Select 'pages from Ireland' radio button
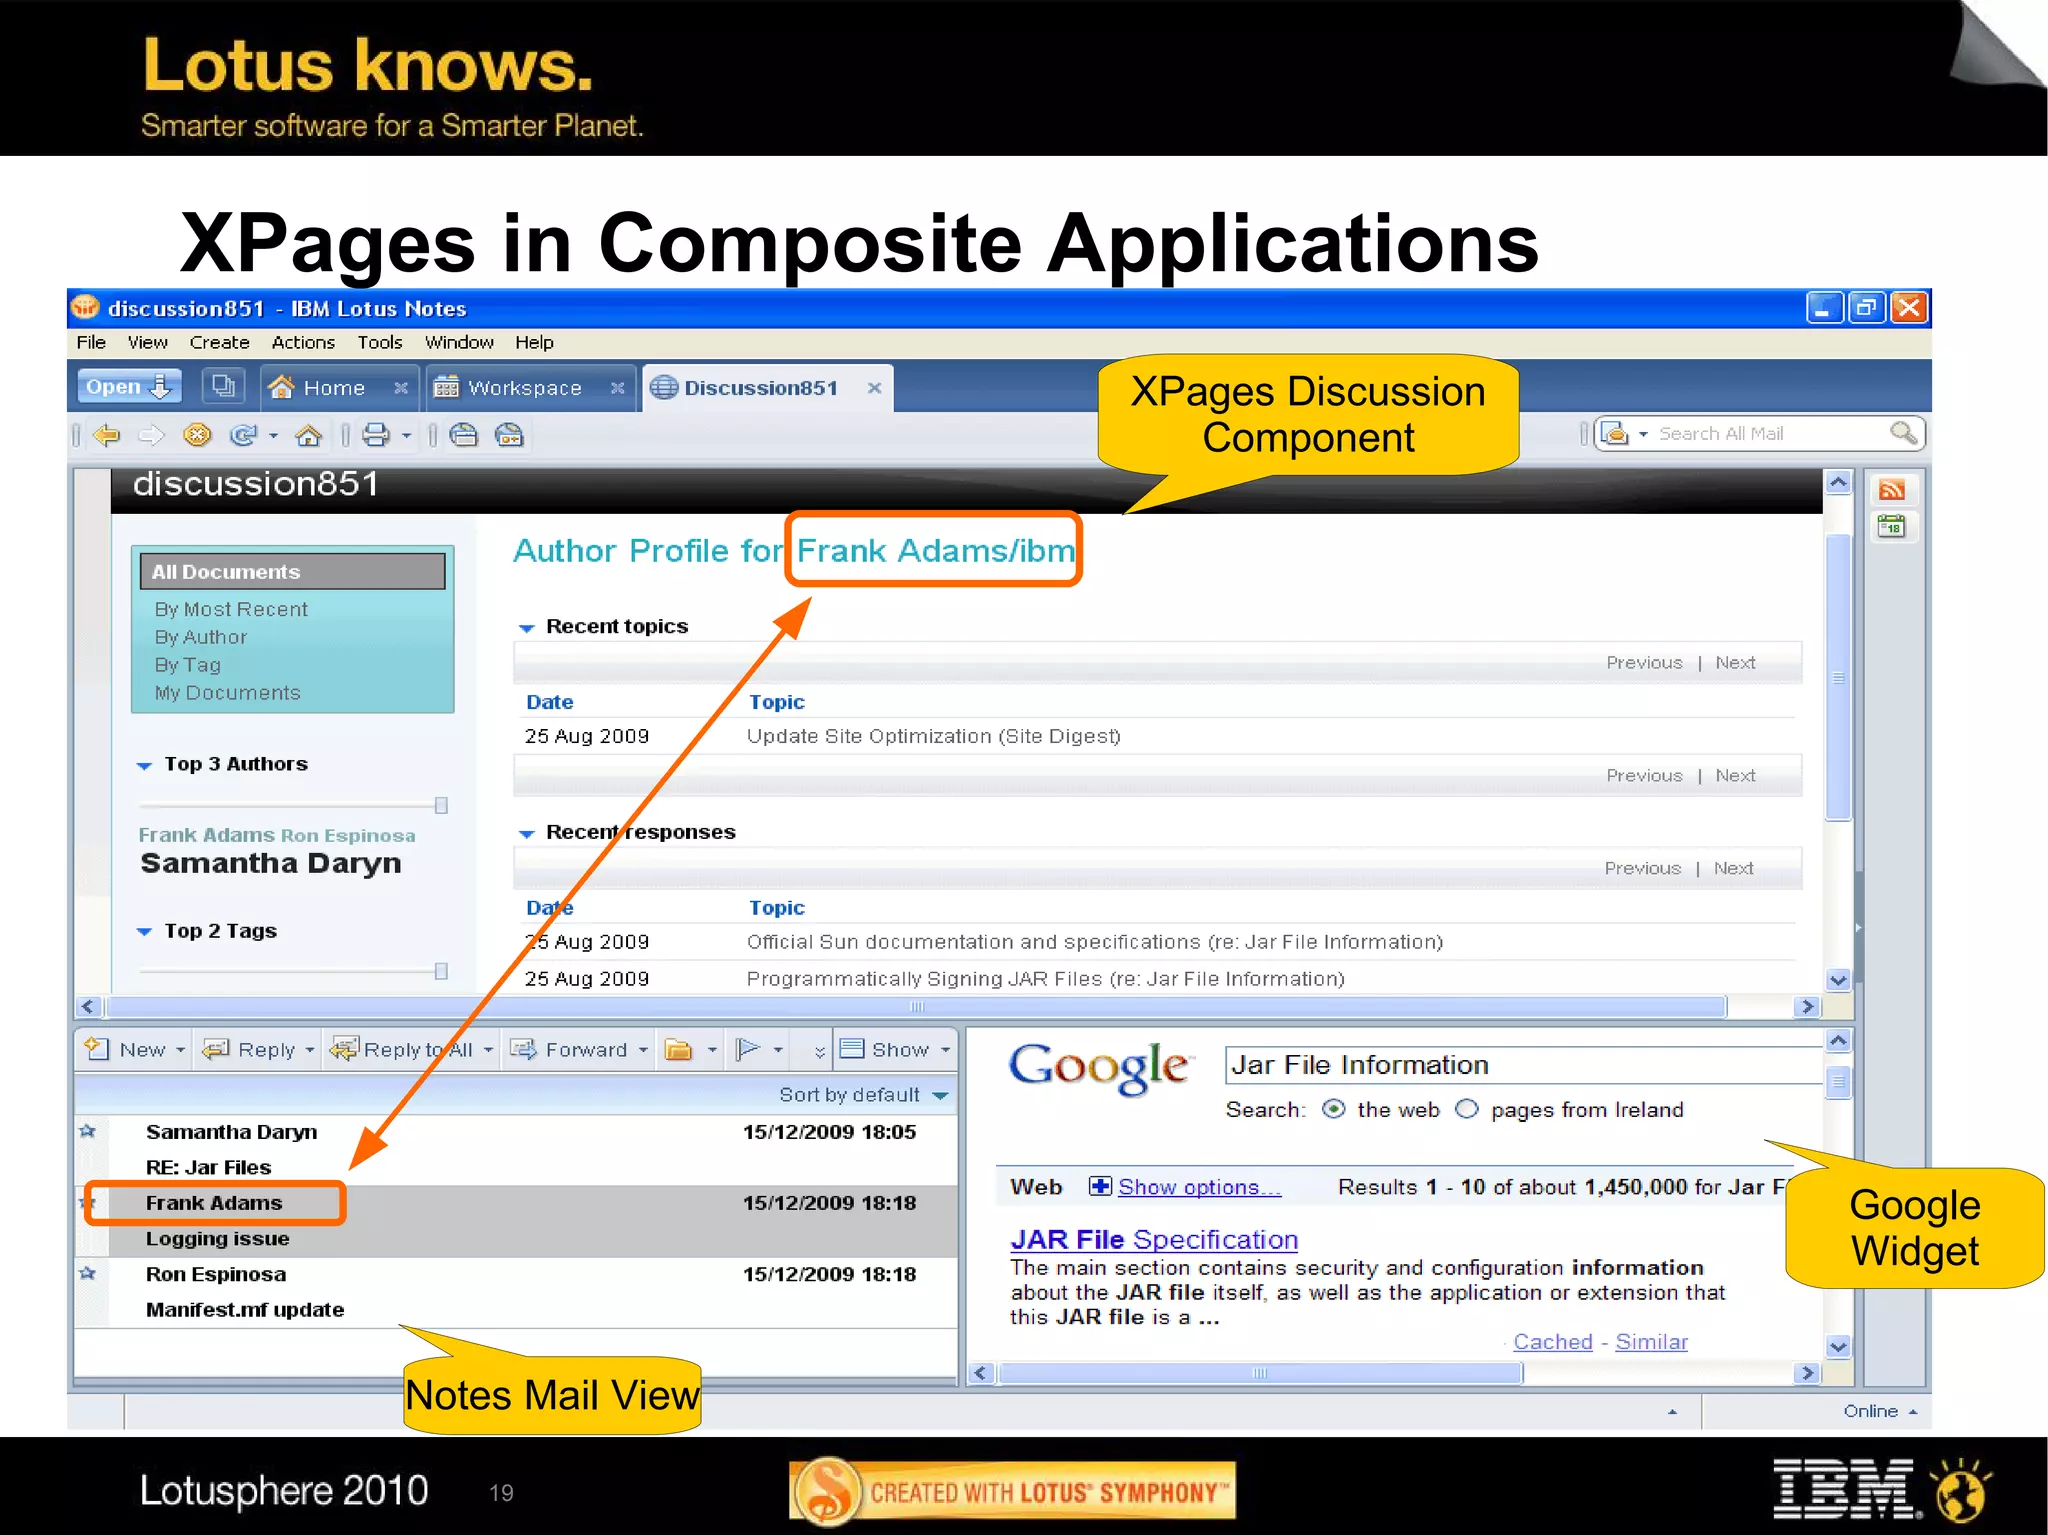 (1466, 1109)
